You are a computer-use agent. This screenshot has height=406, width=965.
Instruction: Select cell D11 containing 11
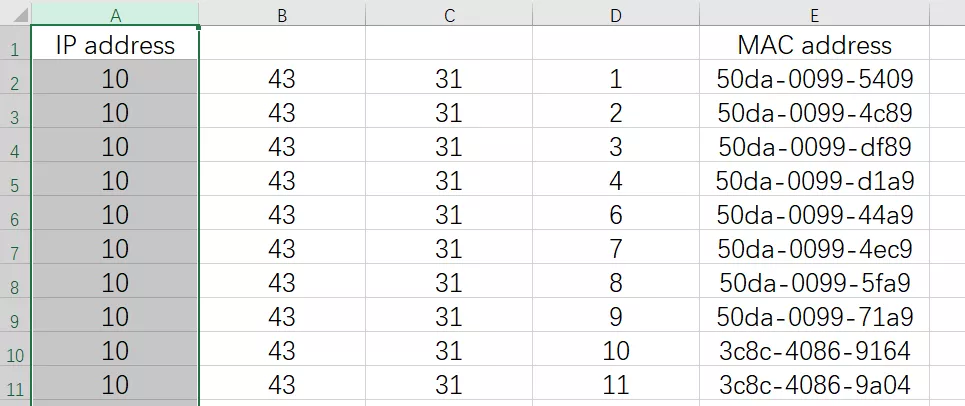pos(615,385)
